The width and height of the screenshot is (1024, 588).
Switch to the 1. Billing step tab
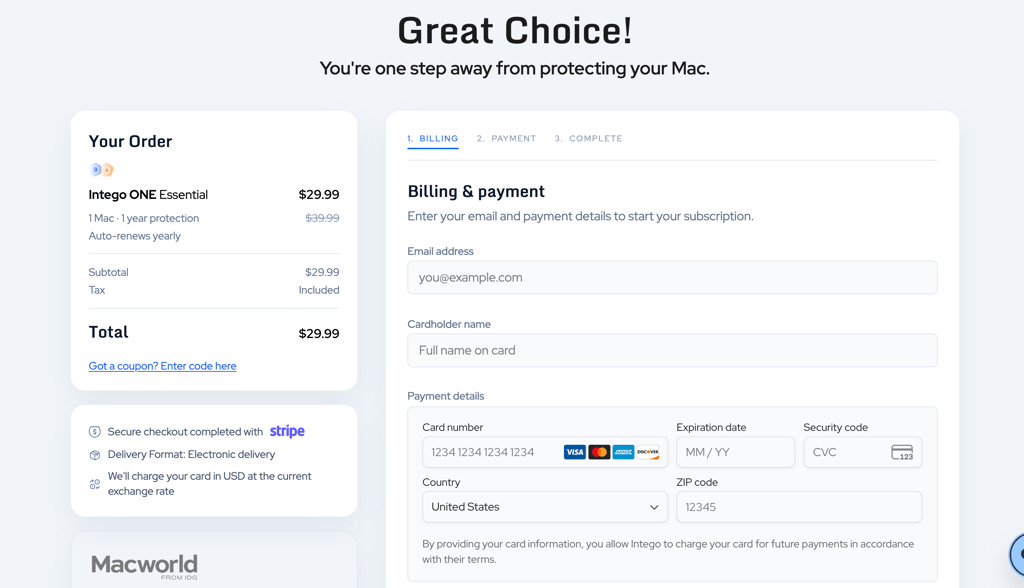432,139
